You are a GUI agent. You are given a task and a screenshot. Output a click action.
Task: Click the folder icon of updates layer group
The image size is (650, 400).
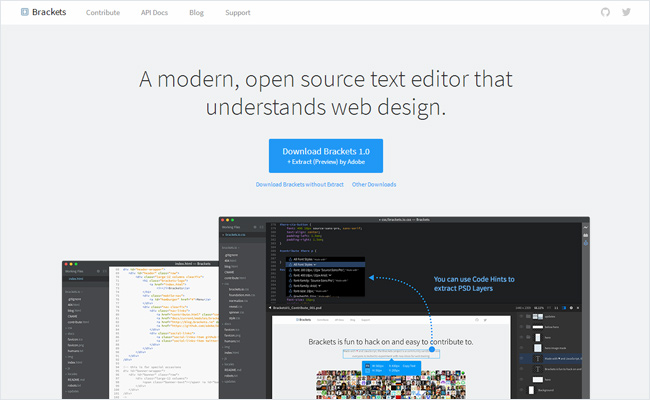pos(528,316)
